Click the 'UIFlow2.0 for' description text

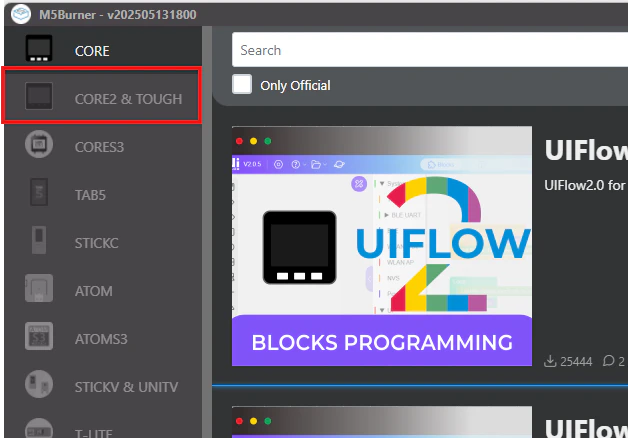(x=584, y=185)
